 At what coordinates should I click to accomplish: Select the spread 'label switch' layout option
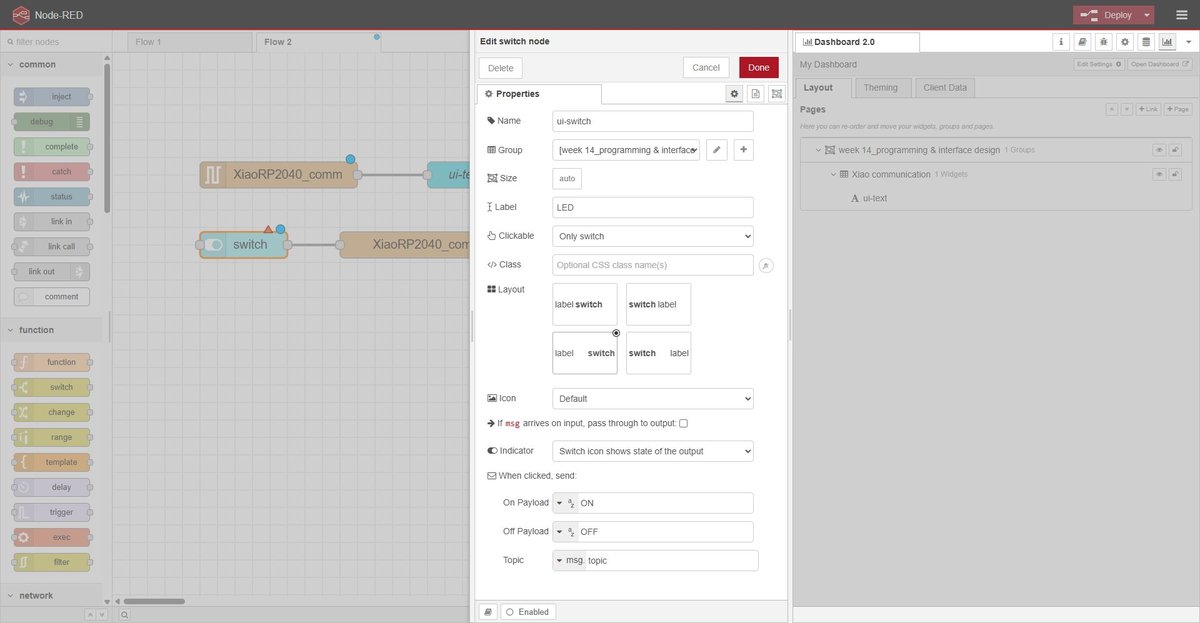[585, 353]
